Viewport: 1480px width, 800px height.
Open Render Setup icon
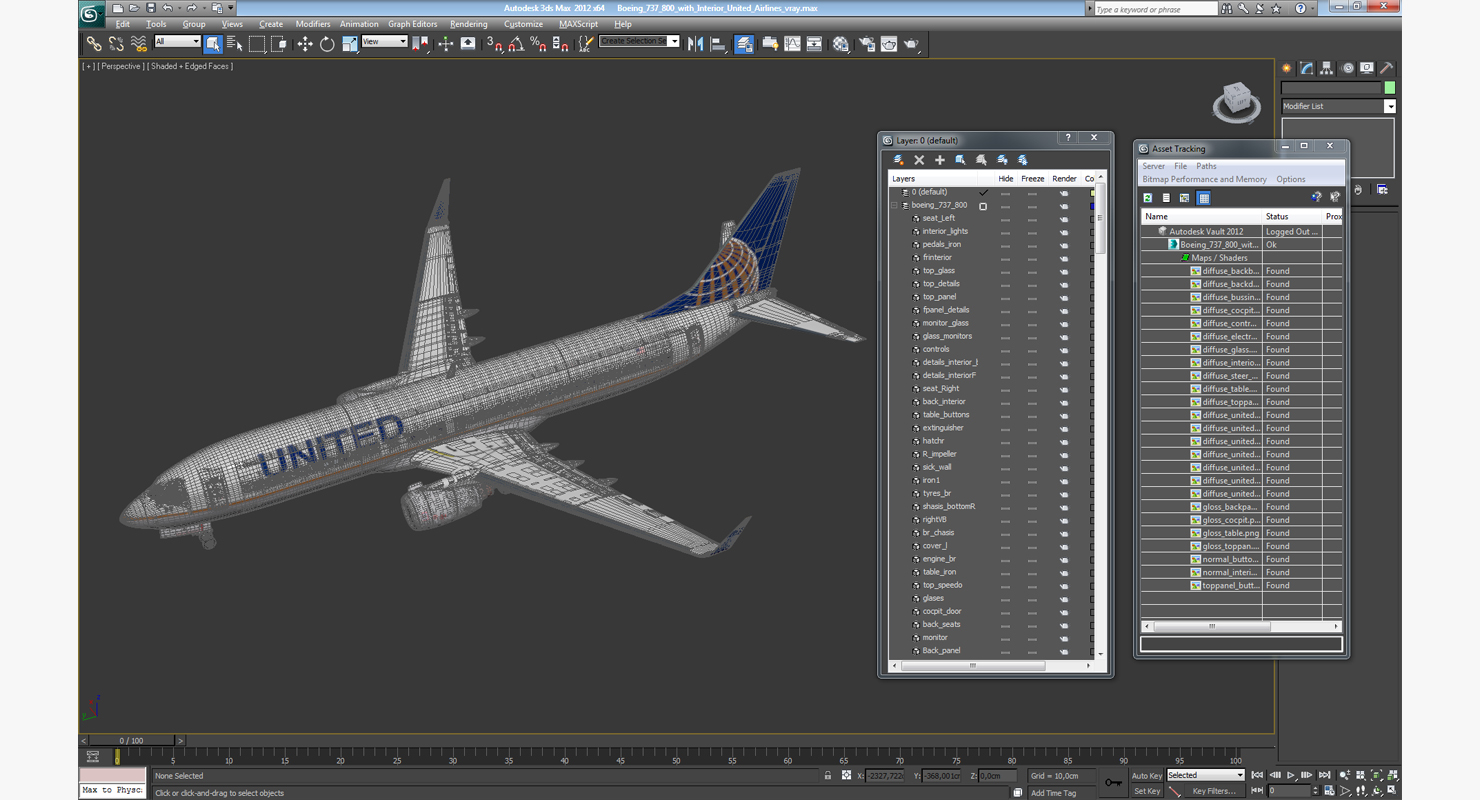(x=866, y=43)
